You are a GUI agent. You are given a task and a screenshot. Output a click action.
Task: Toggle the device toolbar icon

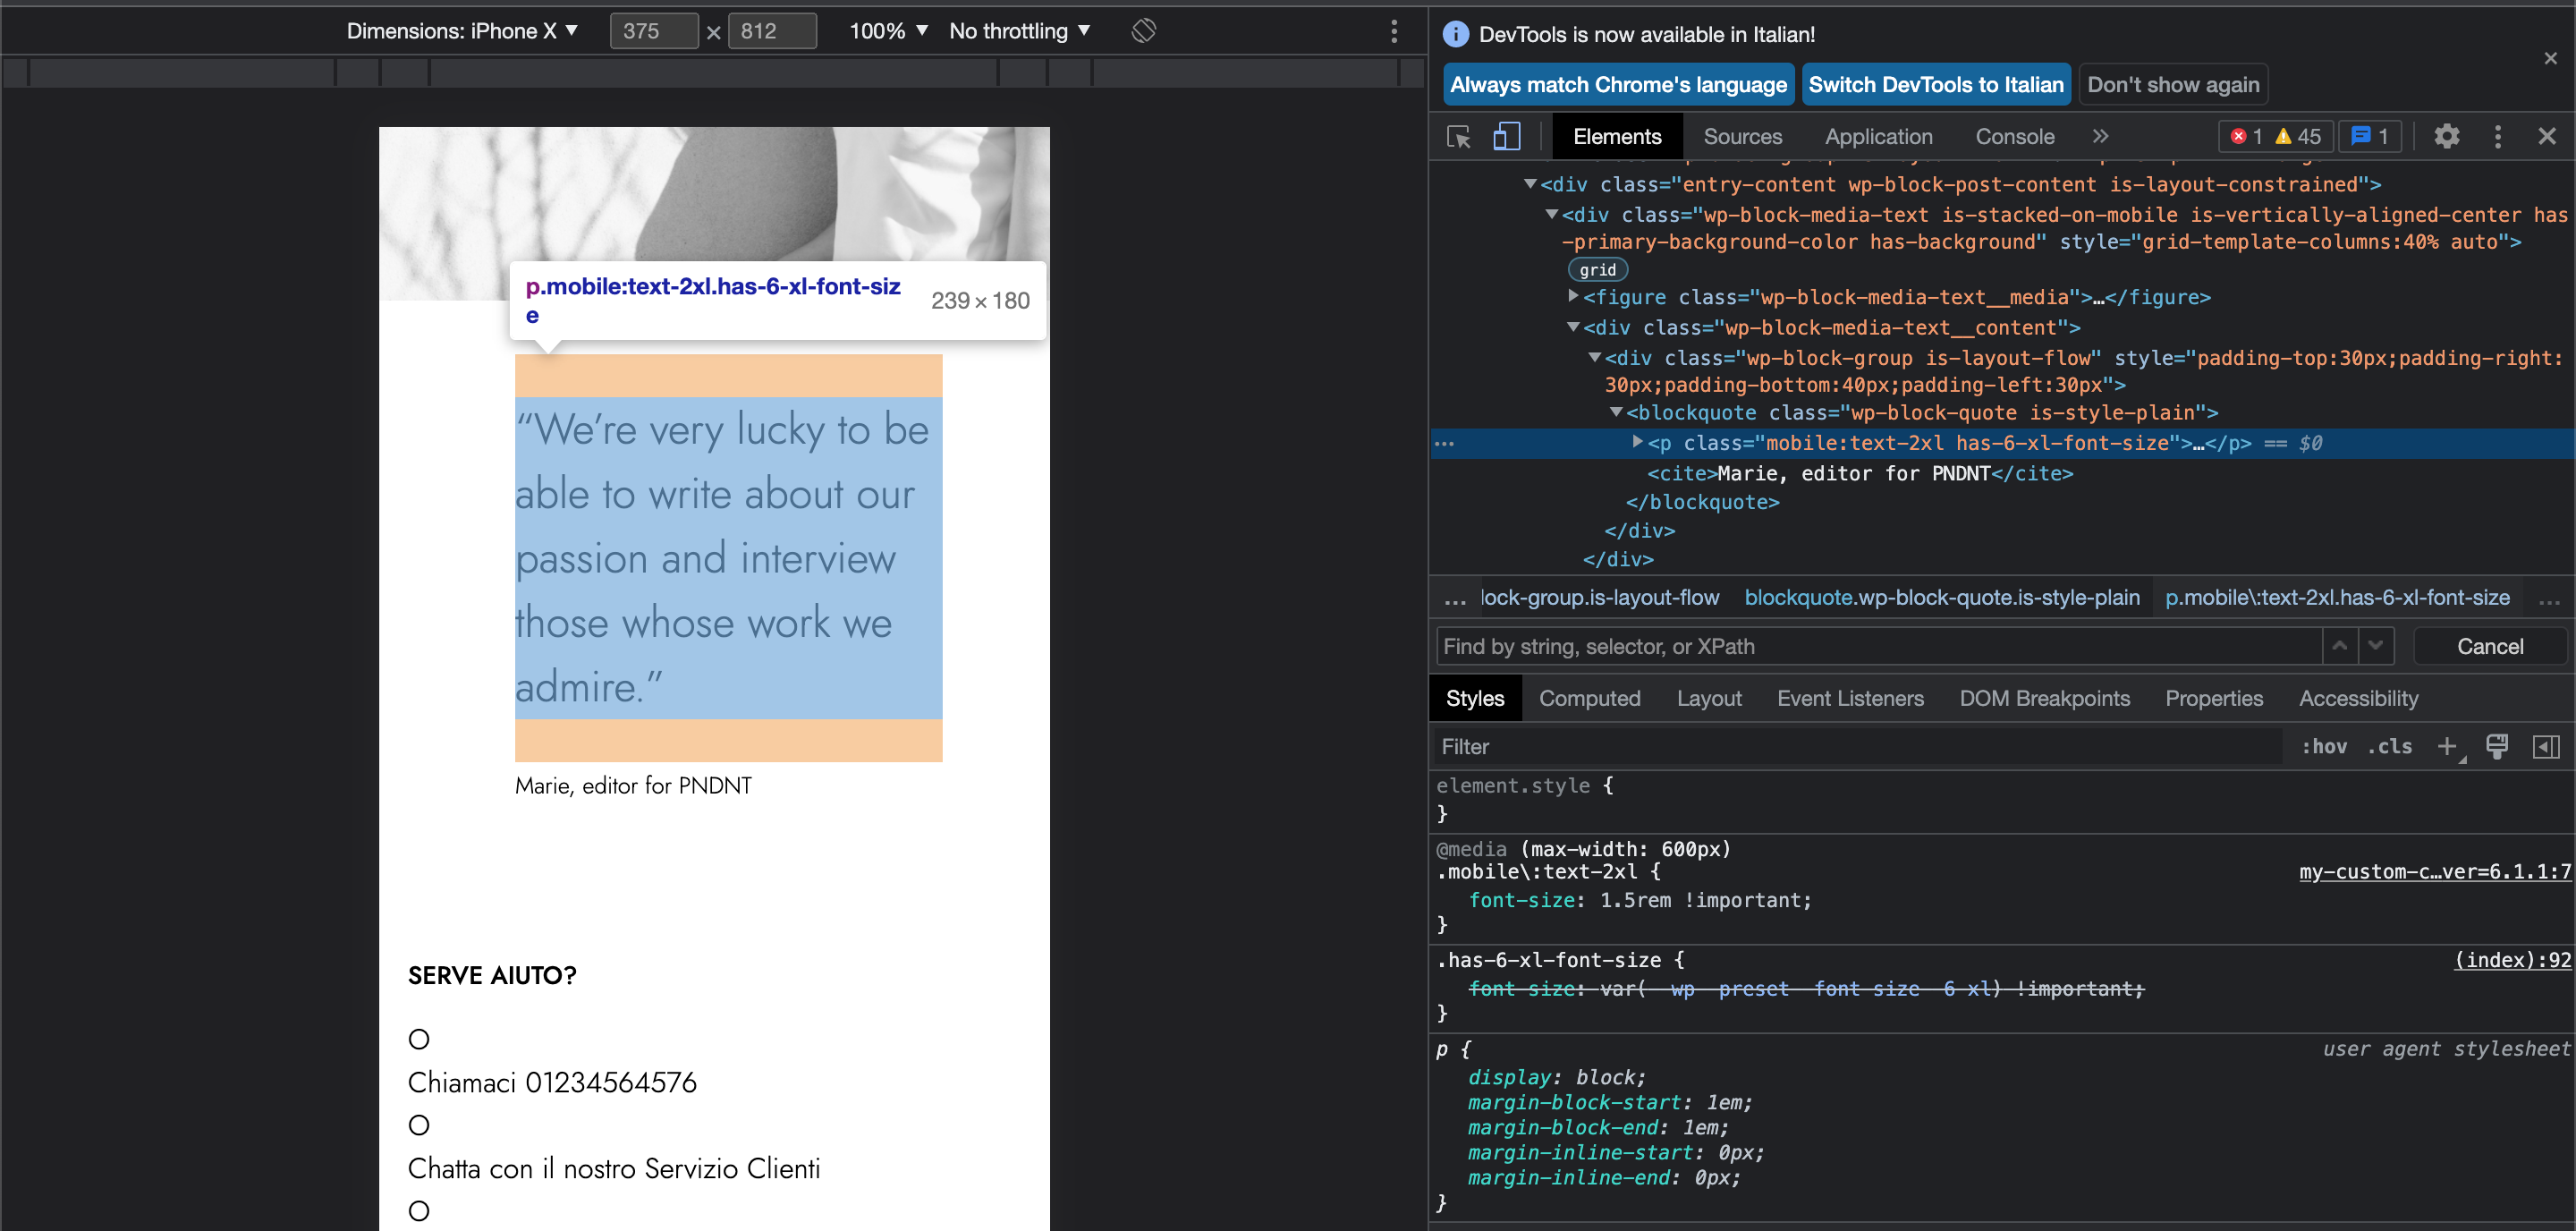coord(1506,137)
